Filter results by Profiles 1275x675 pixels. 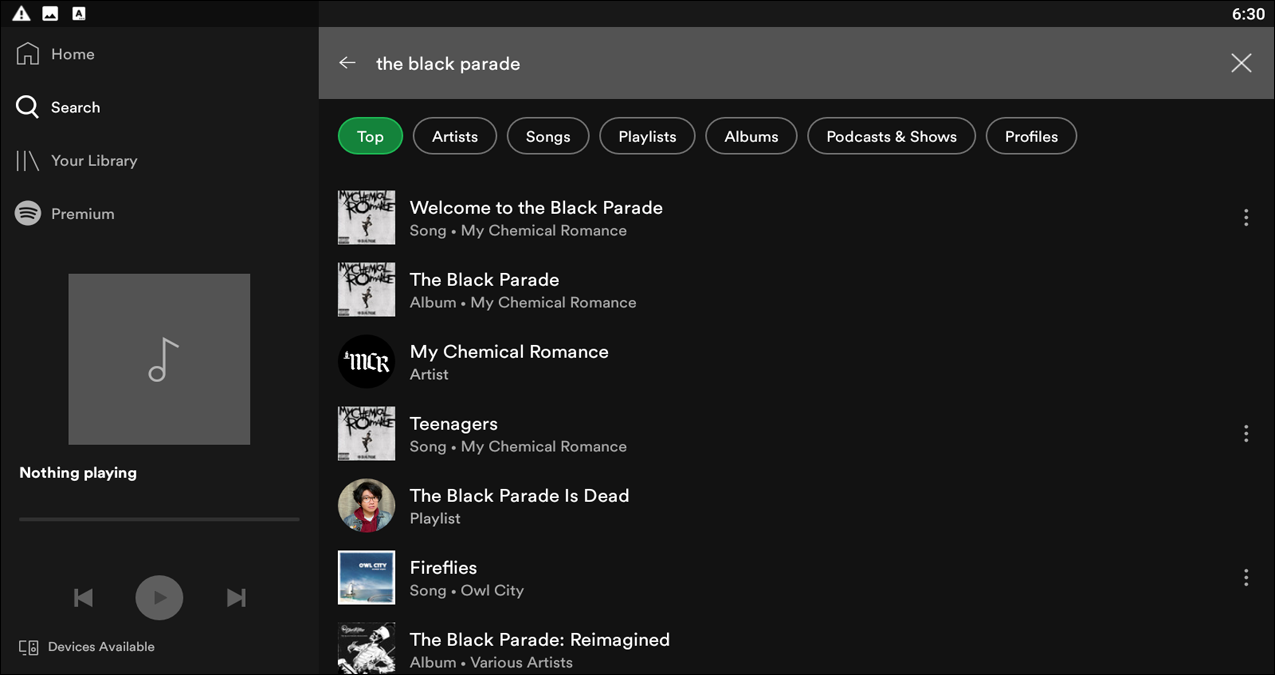point(1031,136)
